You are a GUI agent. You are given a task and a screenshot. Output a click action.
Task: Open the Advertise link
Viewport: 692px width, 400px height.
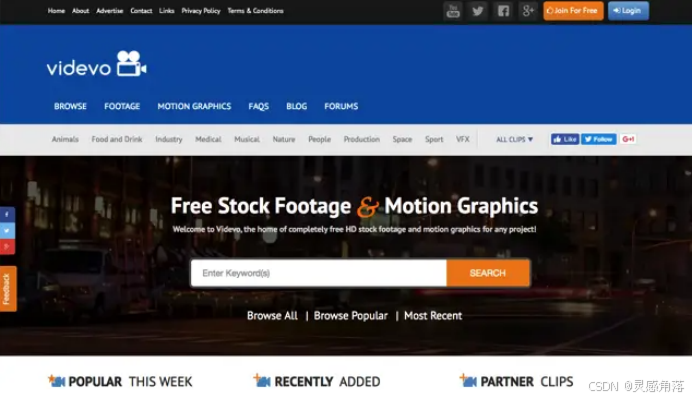(109, 11)
